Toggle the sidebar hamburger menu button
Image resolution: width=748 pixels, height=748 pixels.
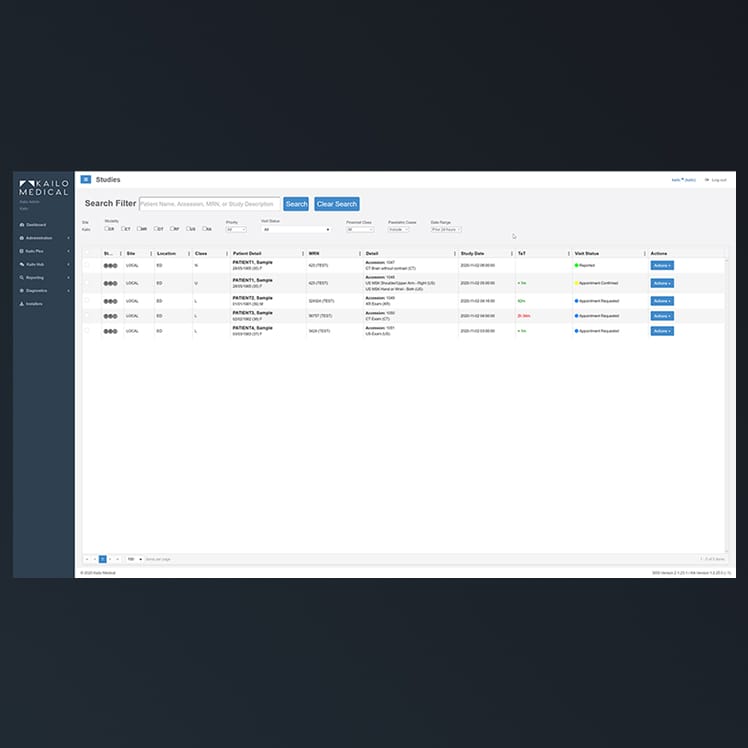tap(86, 180)
